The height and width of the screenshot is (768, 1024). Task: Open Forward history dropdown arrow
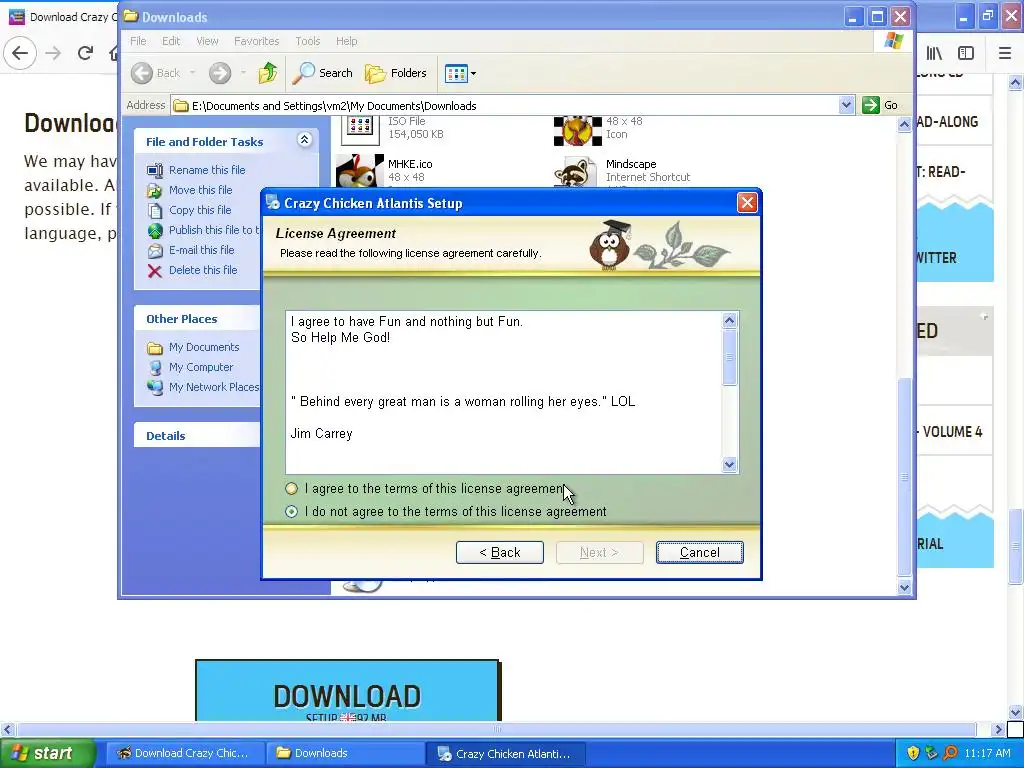[243, 73]
